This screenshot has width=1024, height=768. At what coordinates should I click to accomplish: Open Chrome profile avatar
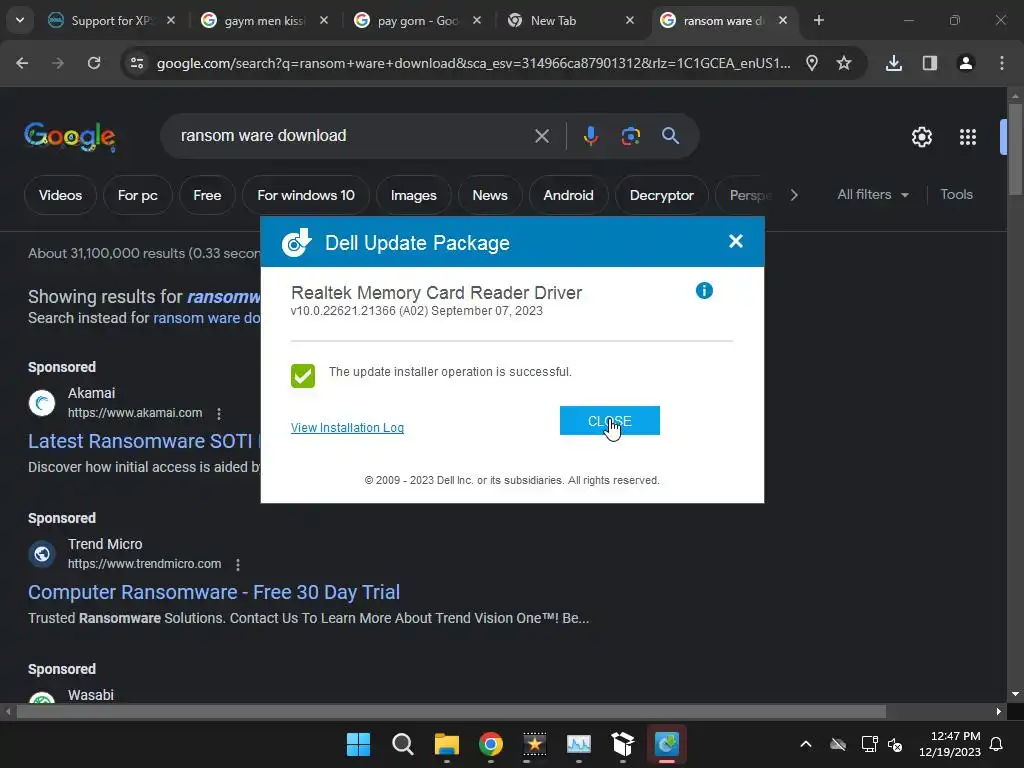(965, 63)
